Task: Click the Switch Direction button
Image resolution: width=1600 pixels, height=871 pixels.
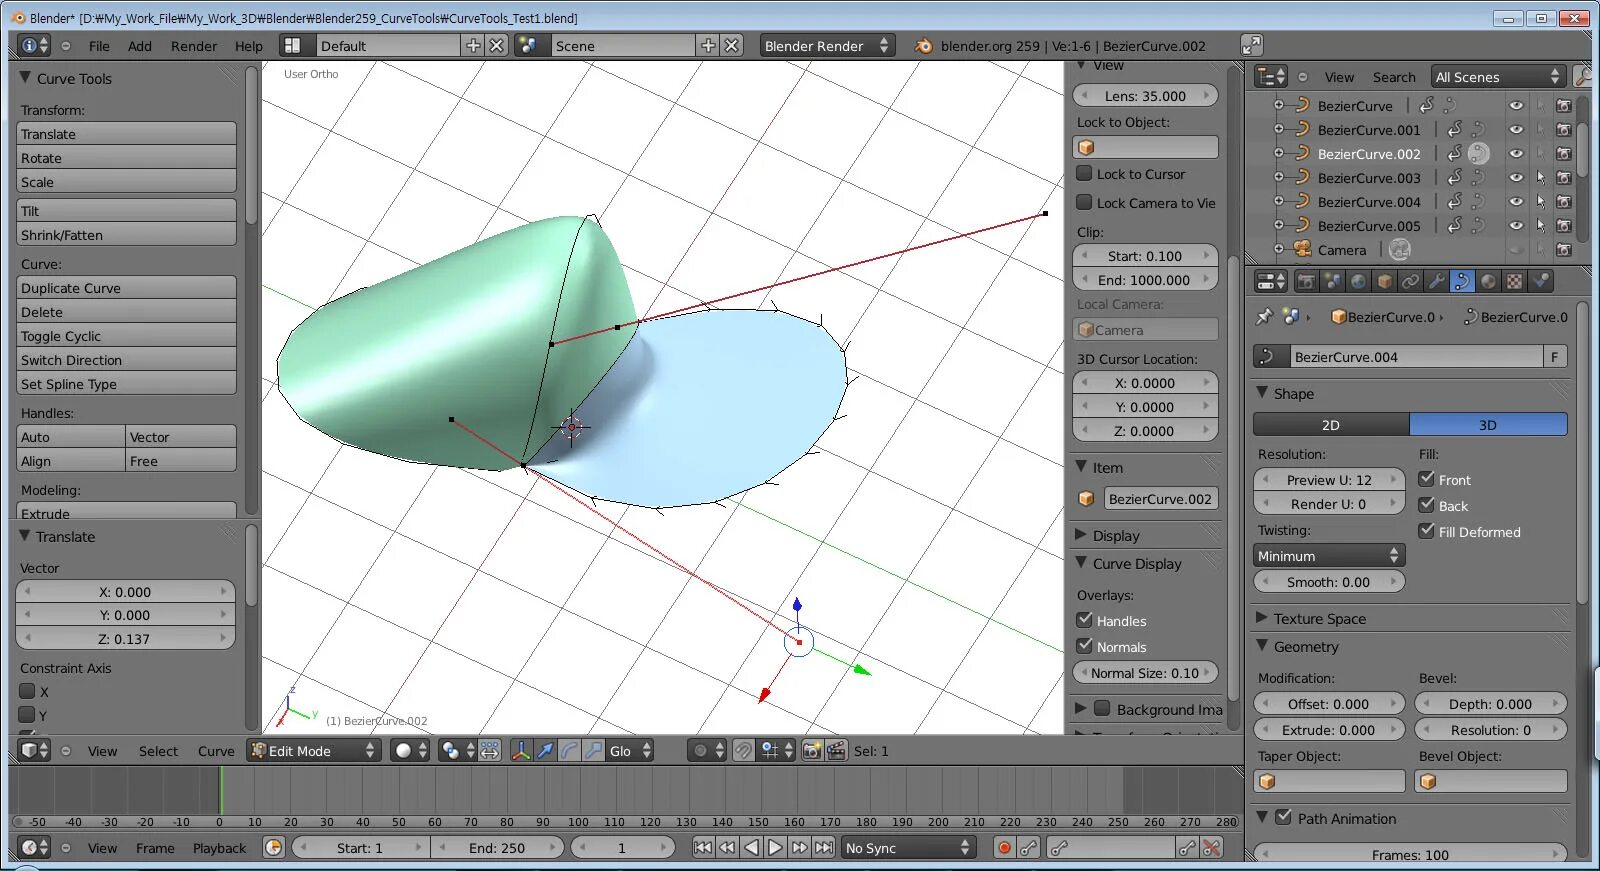Action: 127,360
